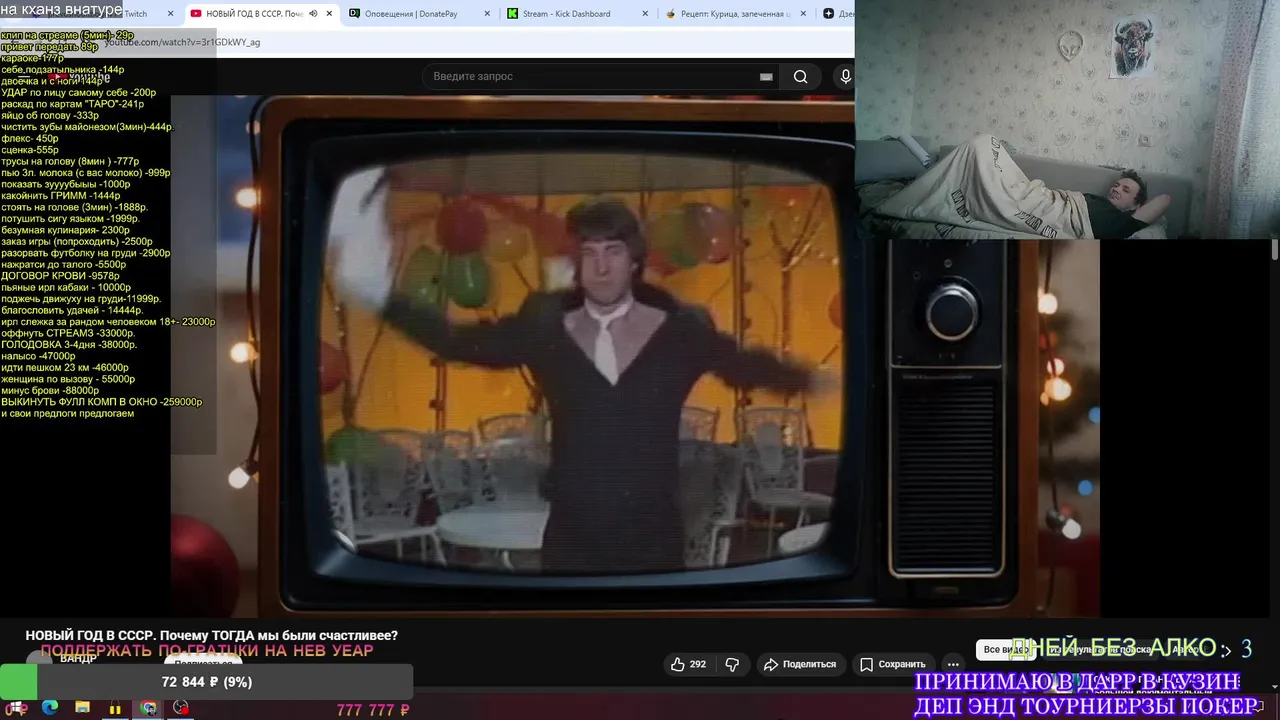Open File Explorer from taskbar
1280x720 pixels.
[x=83, y=708]
